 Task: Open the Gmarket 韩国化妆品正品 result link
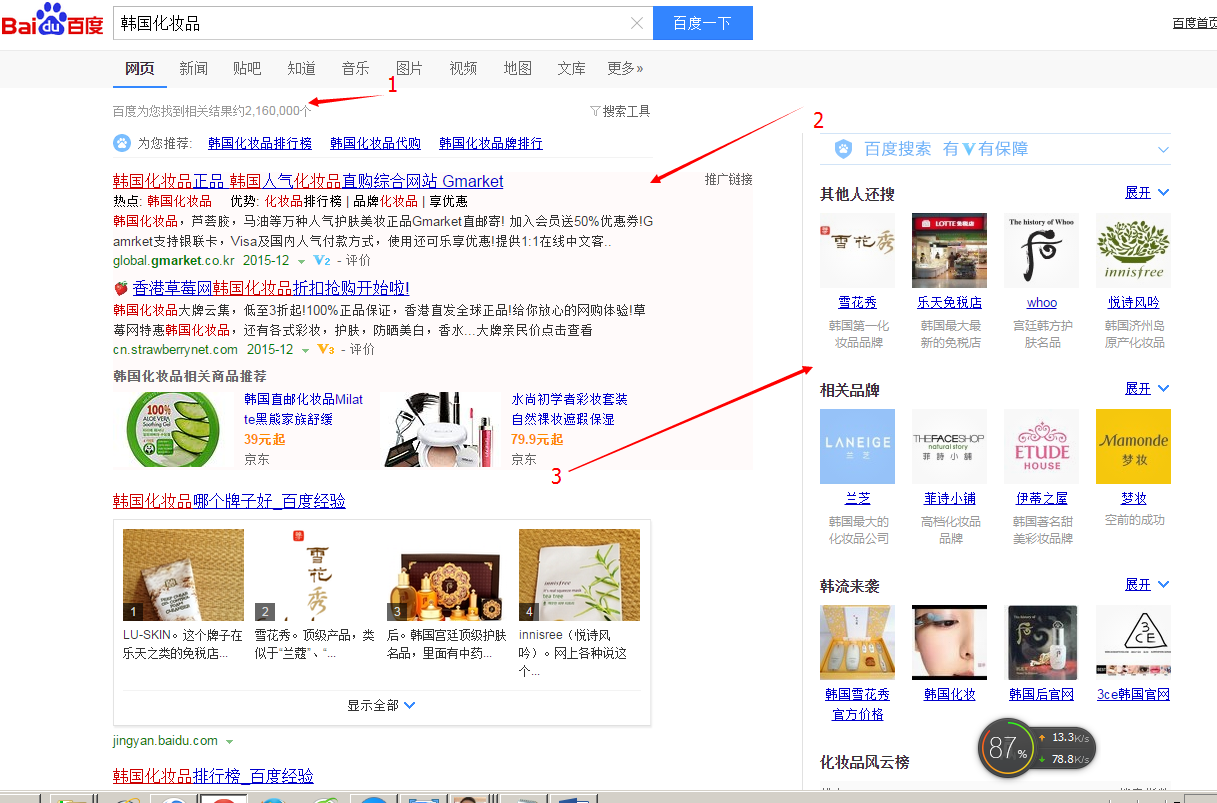coord(308,181)
